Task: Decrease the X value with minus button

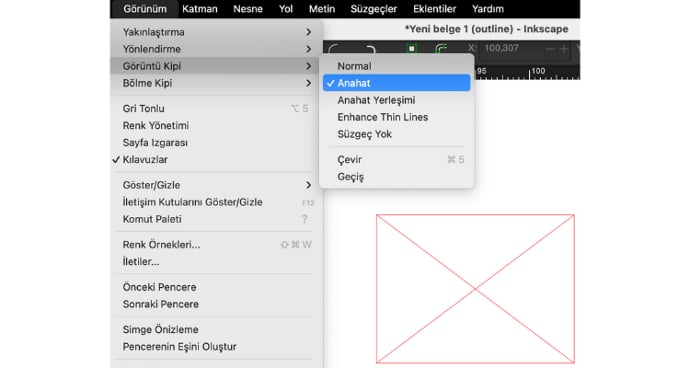Action: (550, 49)
